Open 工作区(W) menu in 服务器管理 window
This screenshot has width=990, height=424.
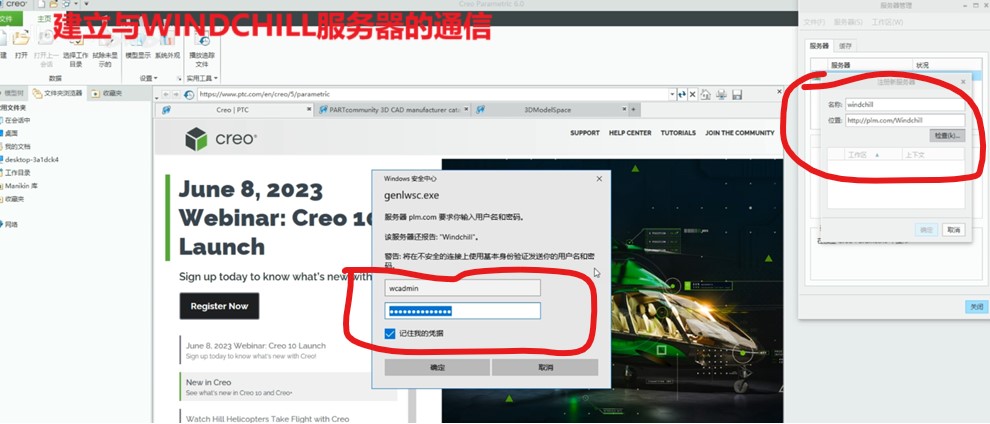click(887, 22)
